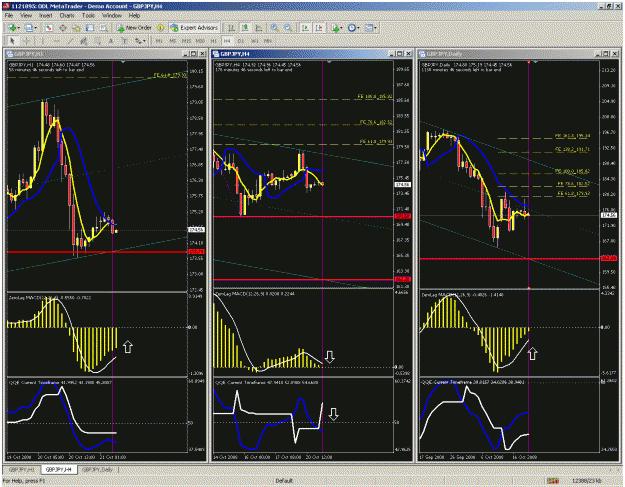This screenshot has width=625, height=487.
Task: Check the connection status bars icon
Action: tap(553, 481)
